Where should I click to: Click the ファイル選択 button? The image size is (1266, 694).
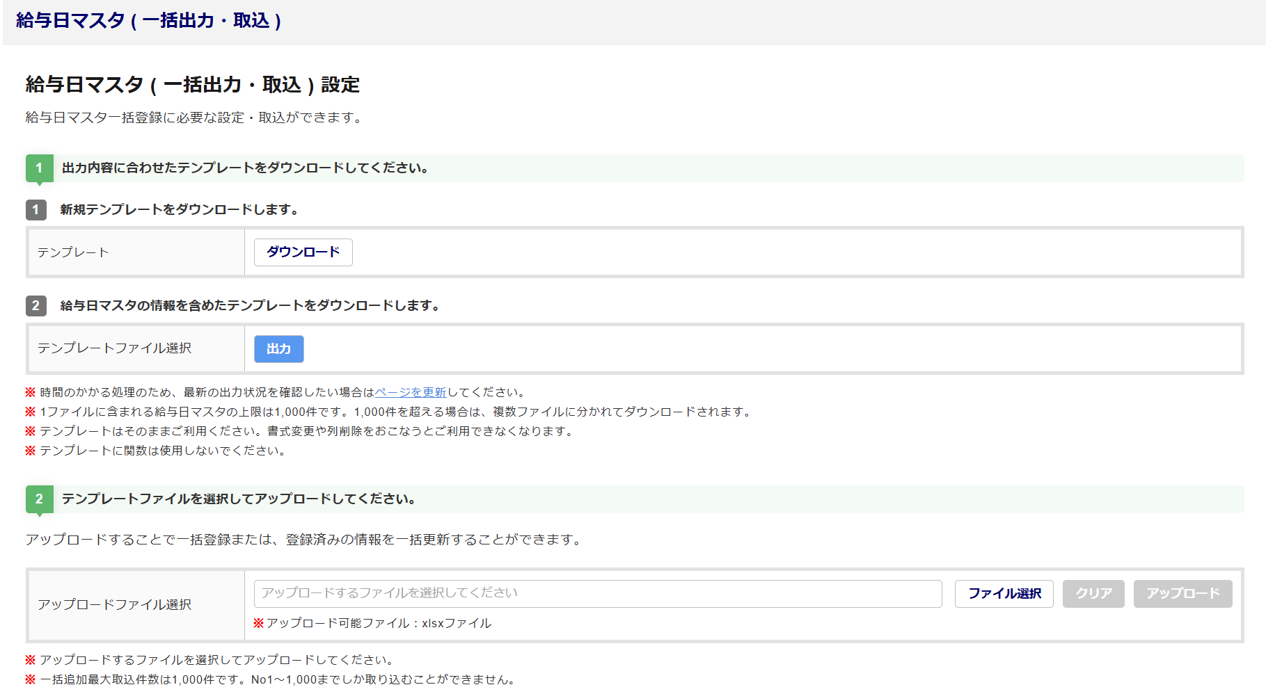tap(1004, 593)
